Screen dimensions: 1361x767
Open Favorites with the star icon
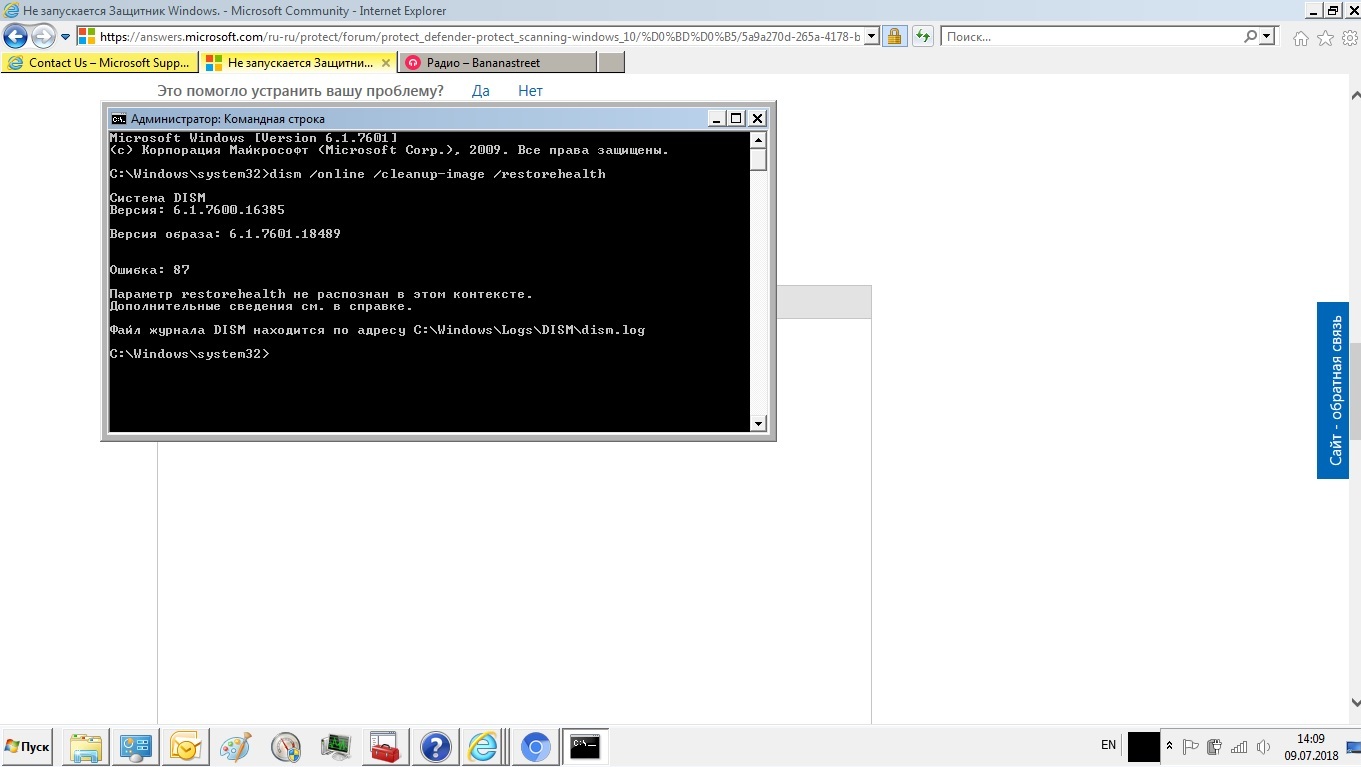[x=1325, y=38]
